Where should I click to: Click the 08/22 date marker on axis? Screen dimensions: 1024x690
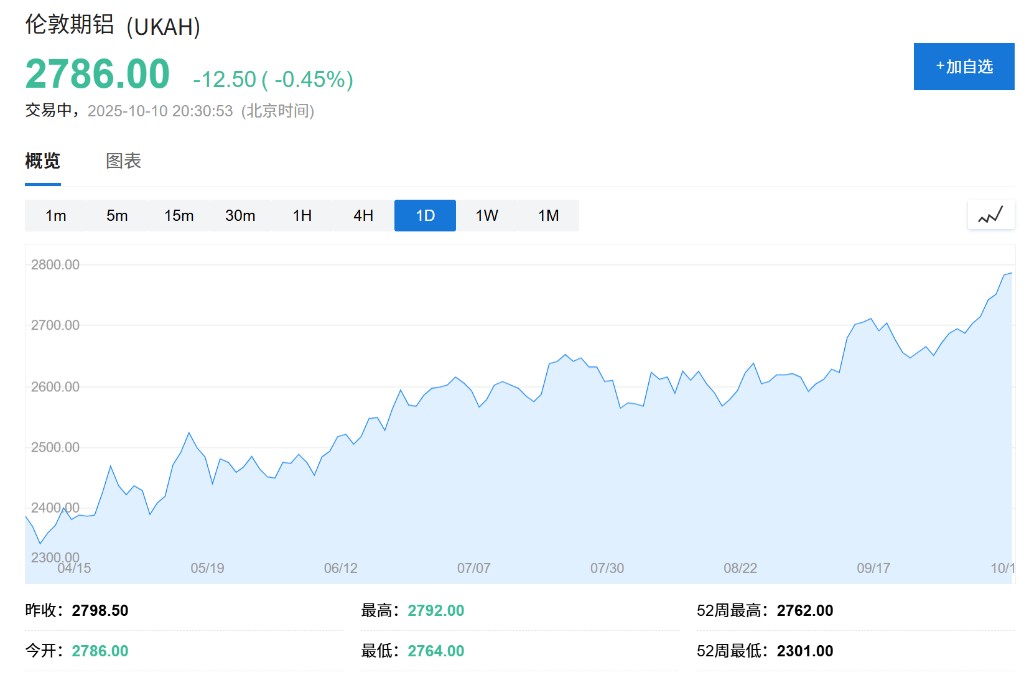click(x=740, y=568)
